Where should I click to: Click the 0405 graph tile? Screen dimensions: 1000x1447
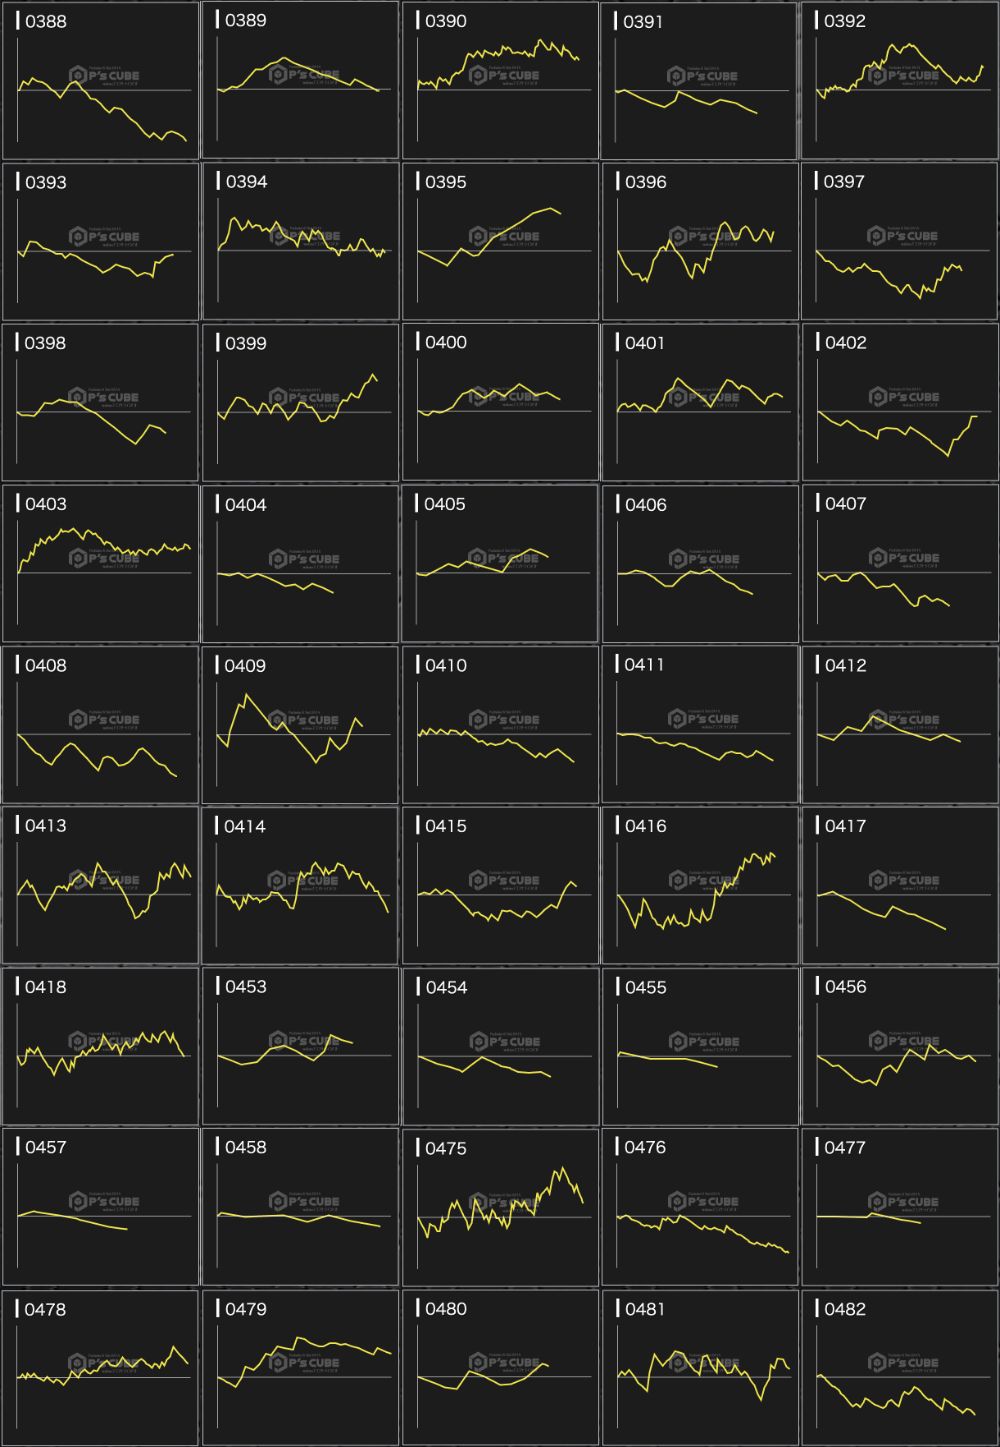(x=500, y=563)
